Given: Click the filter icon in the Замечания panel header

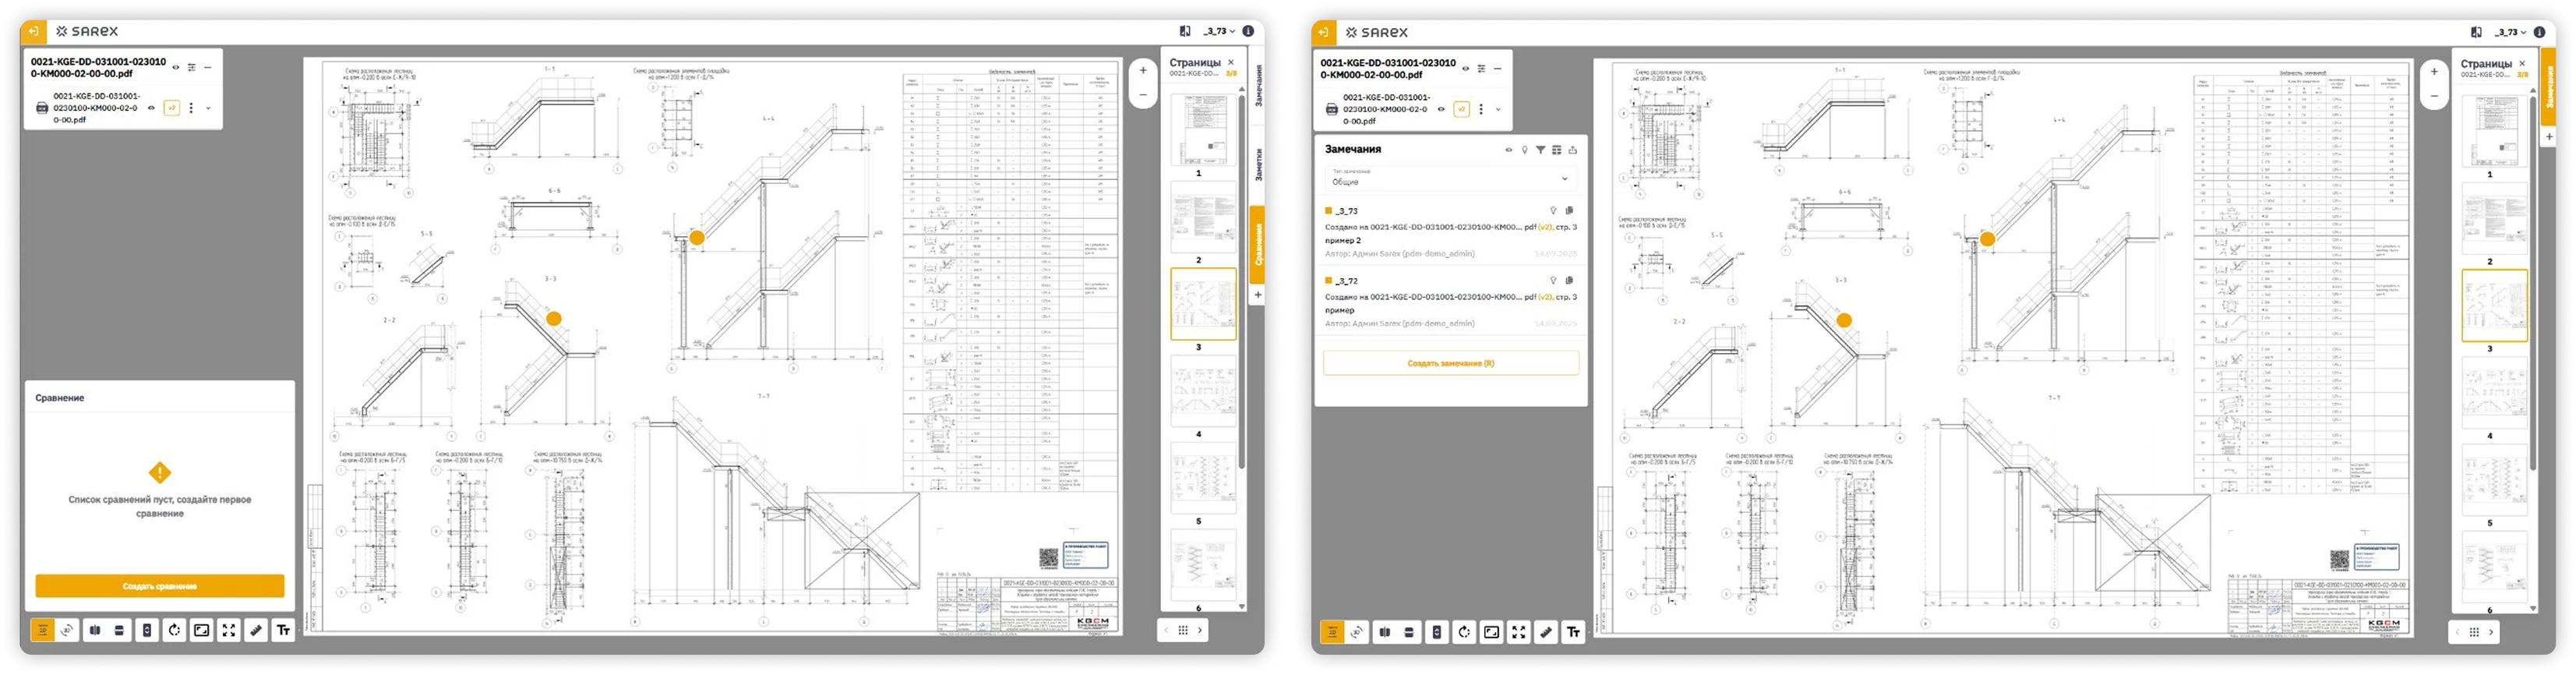Looking at the screenshot, I should tap(1540, 150).
